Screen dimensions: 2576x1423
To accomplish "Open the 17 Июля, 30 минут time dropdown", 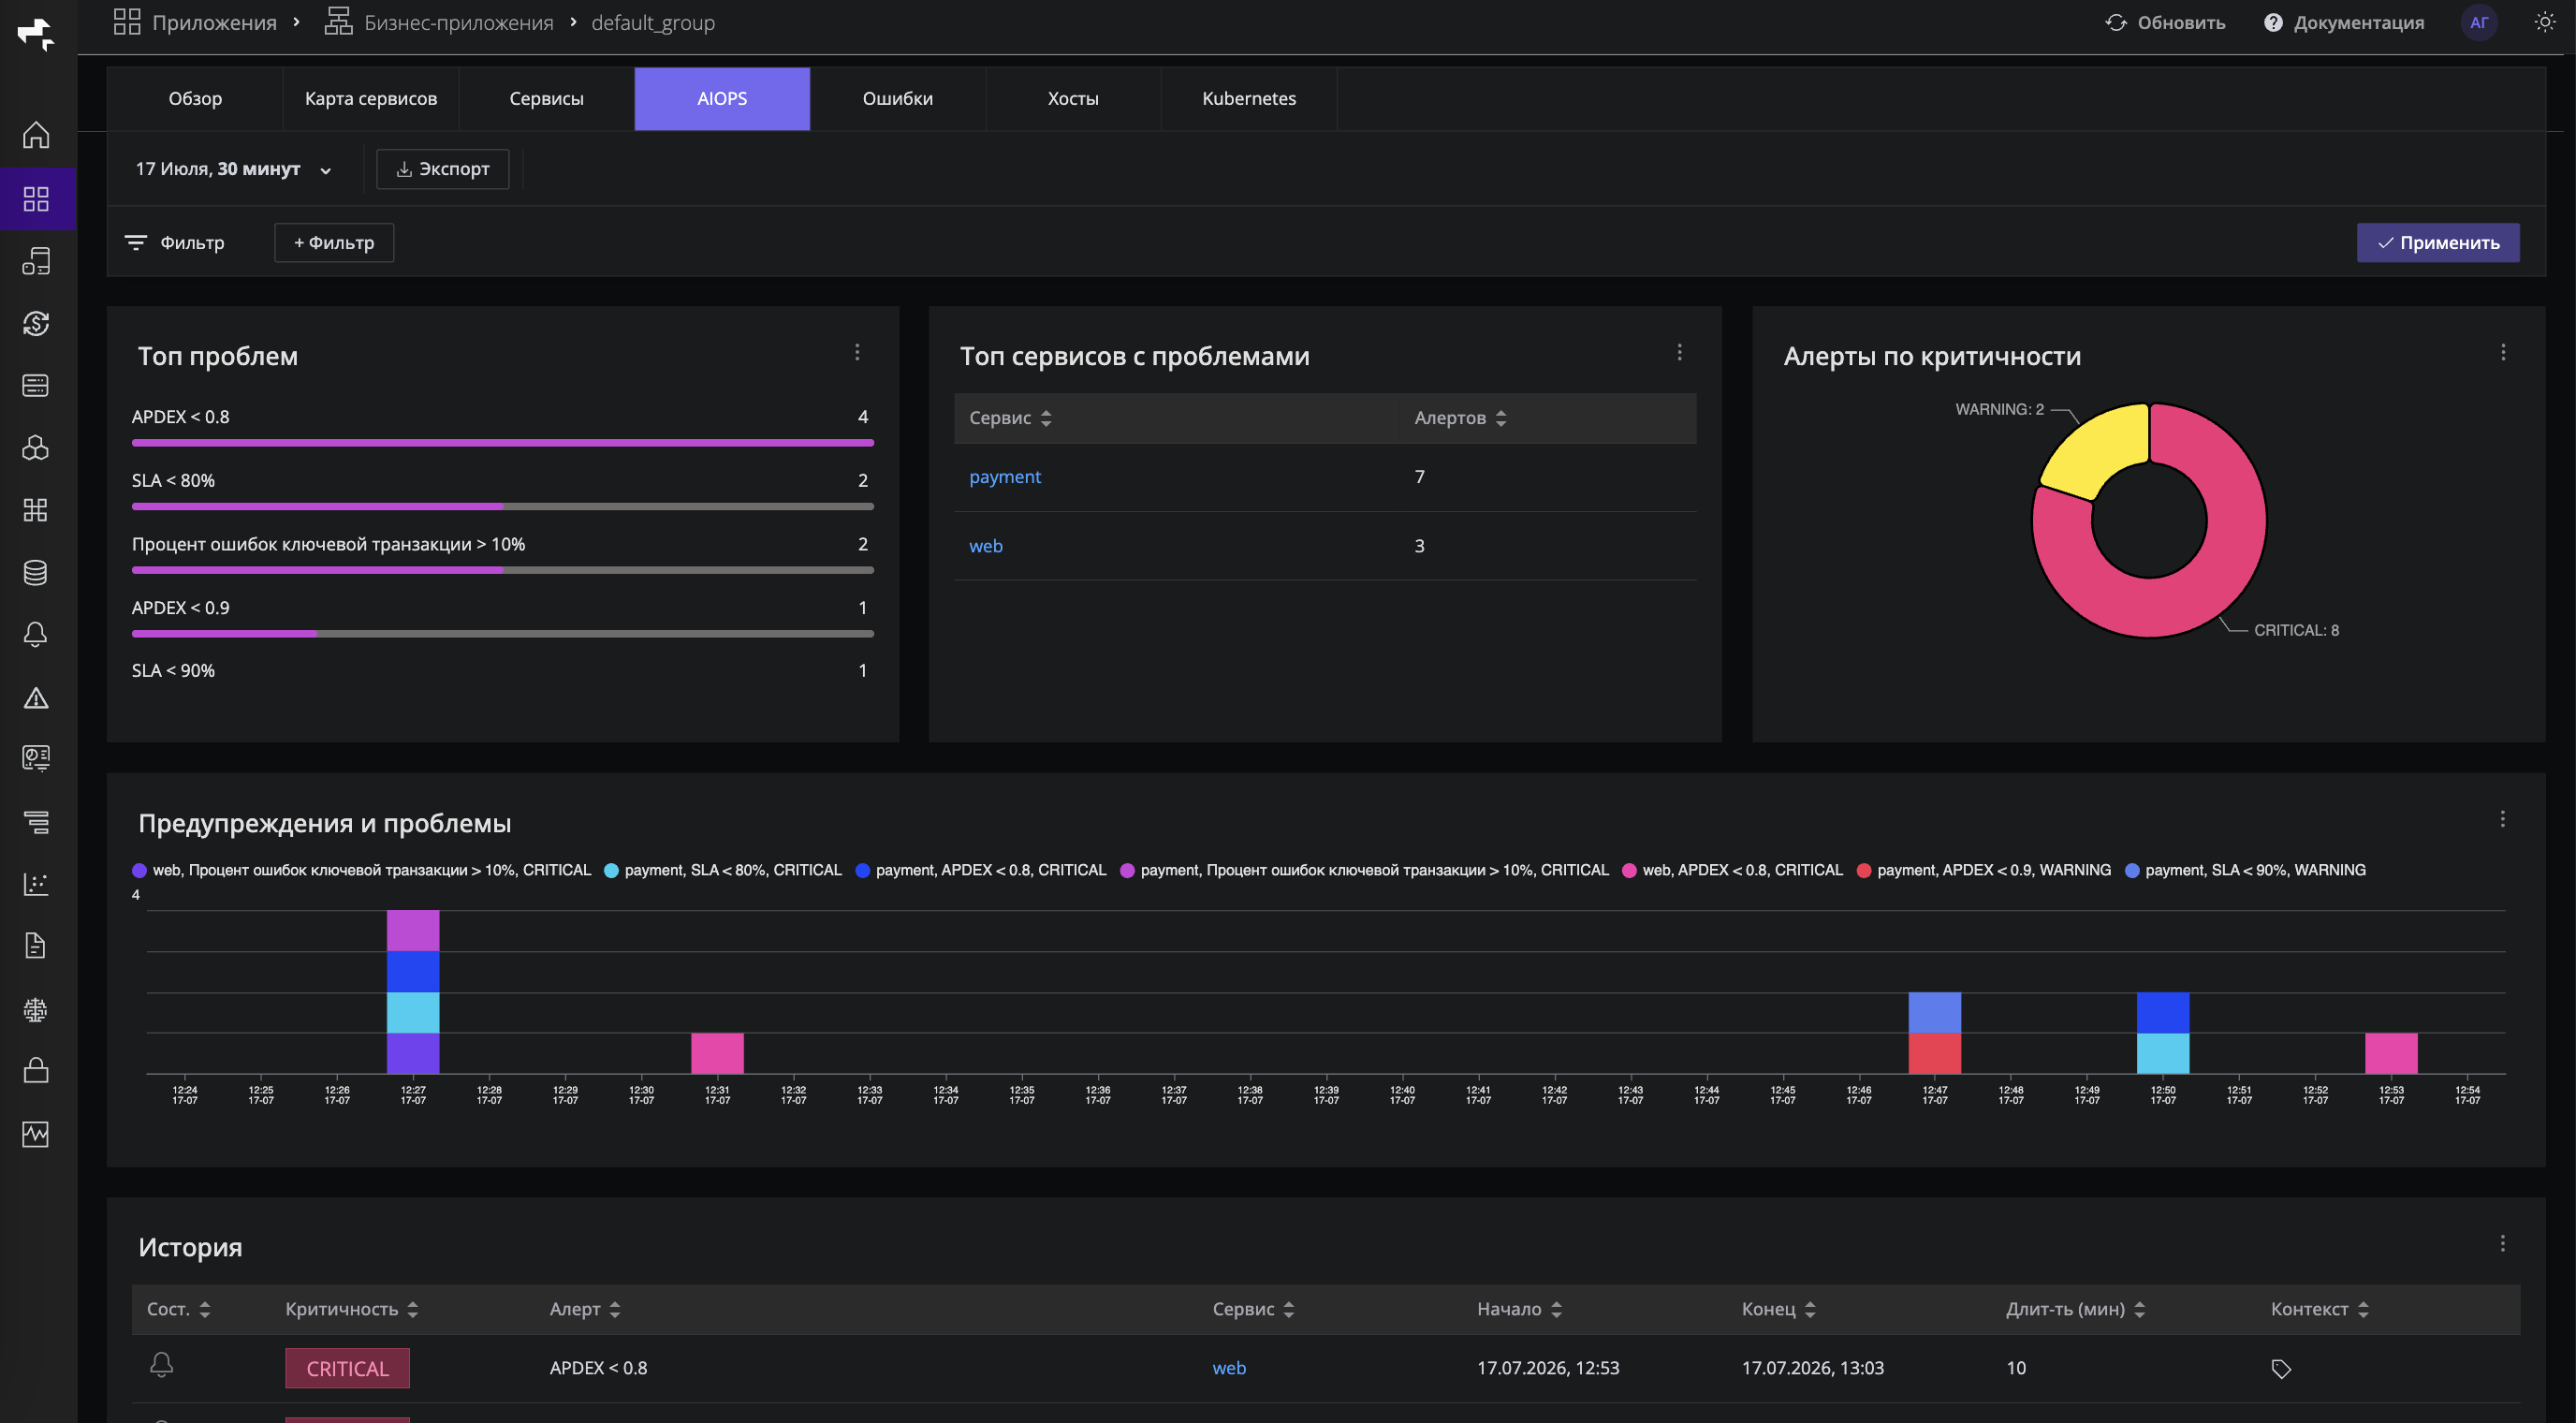I will pos(233,169).
